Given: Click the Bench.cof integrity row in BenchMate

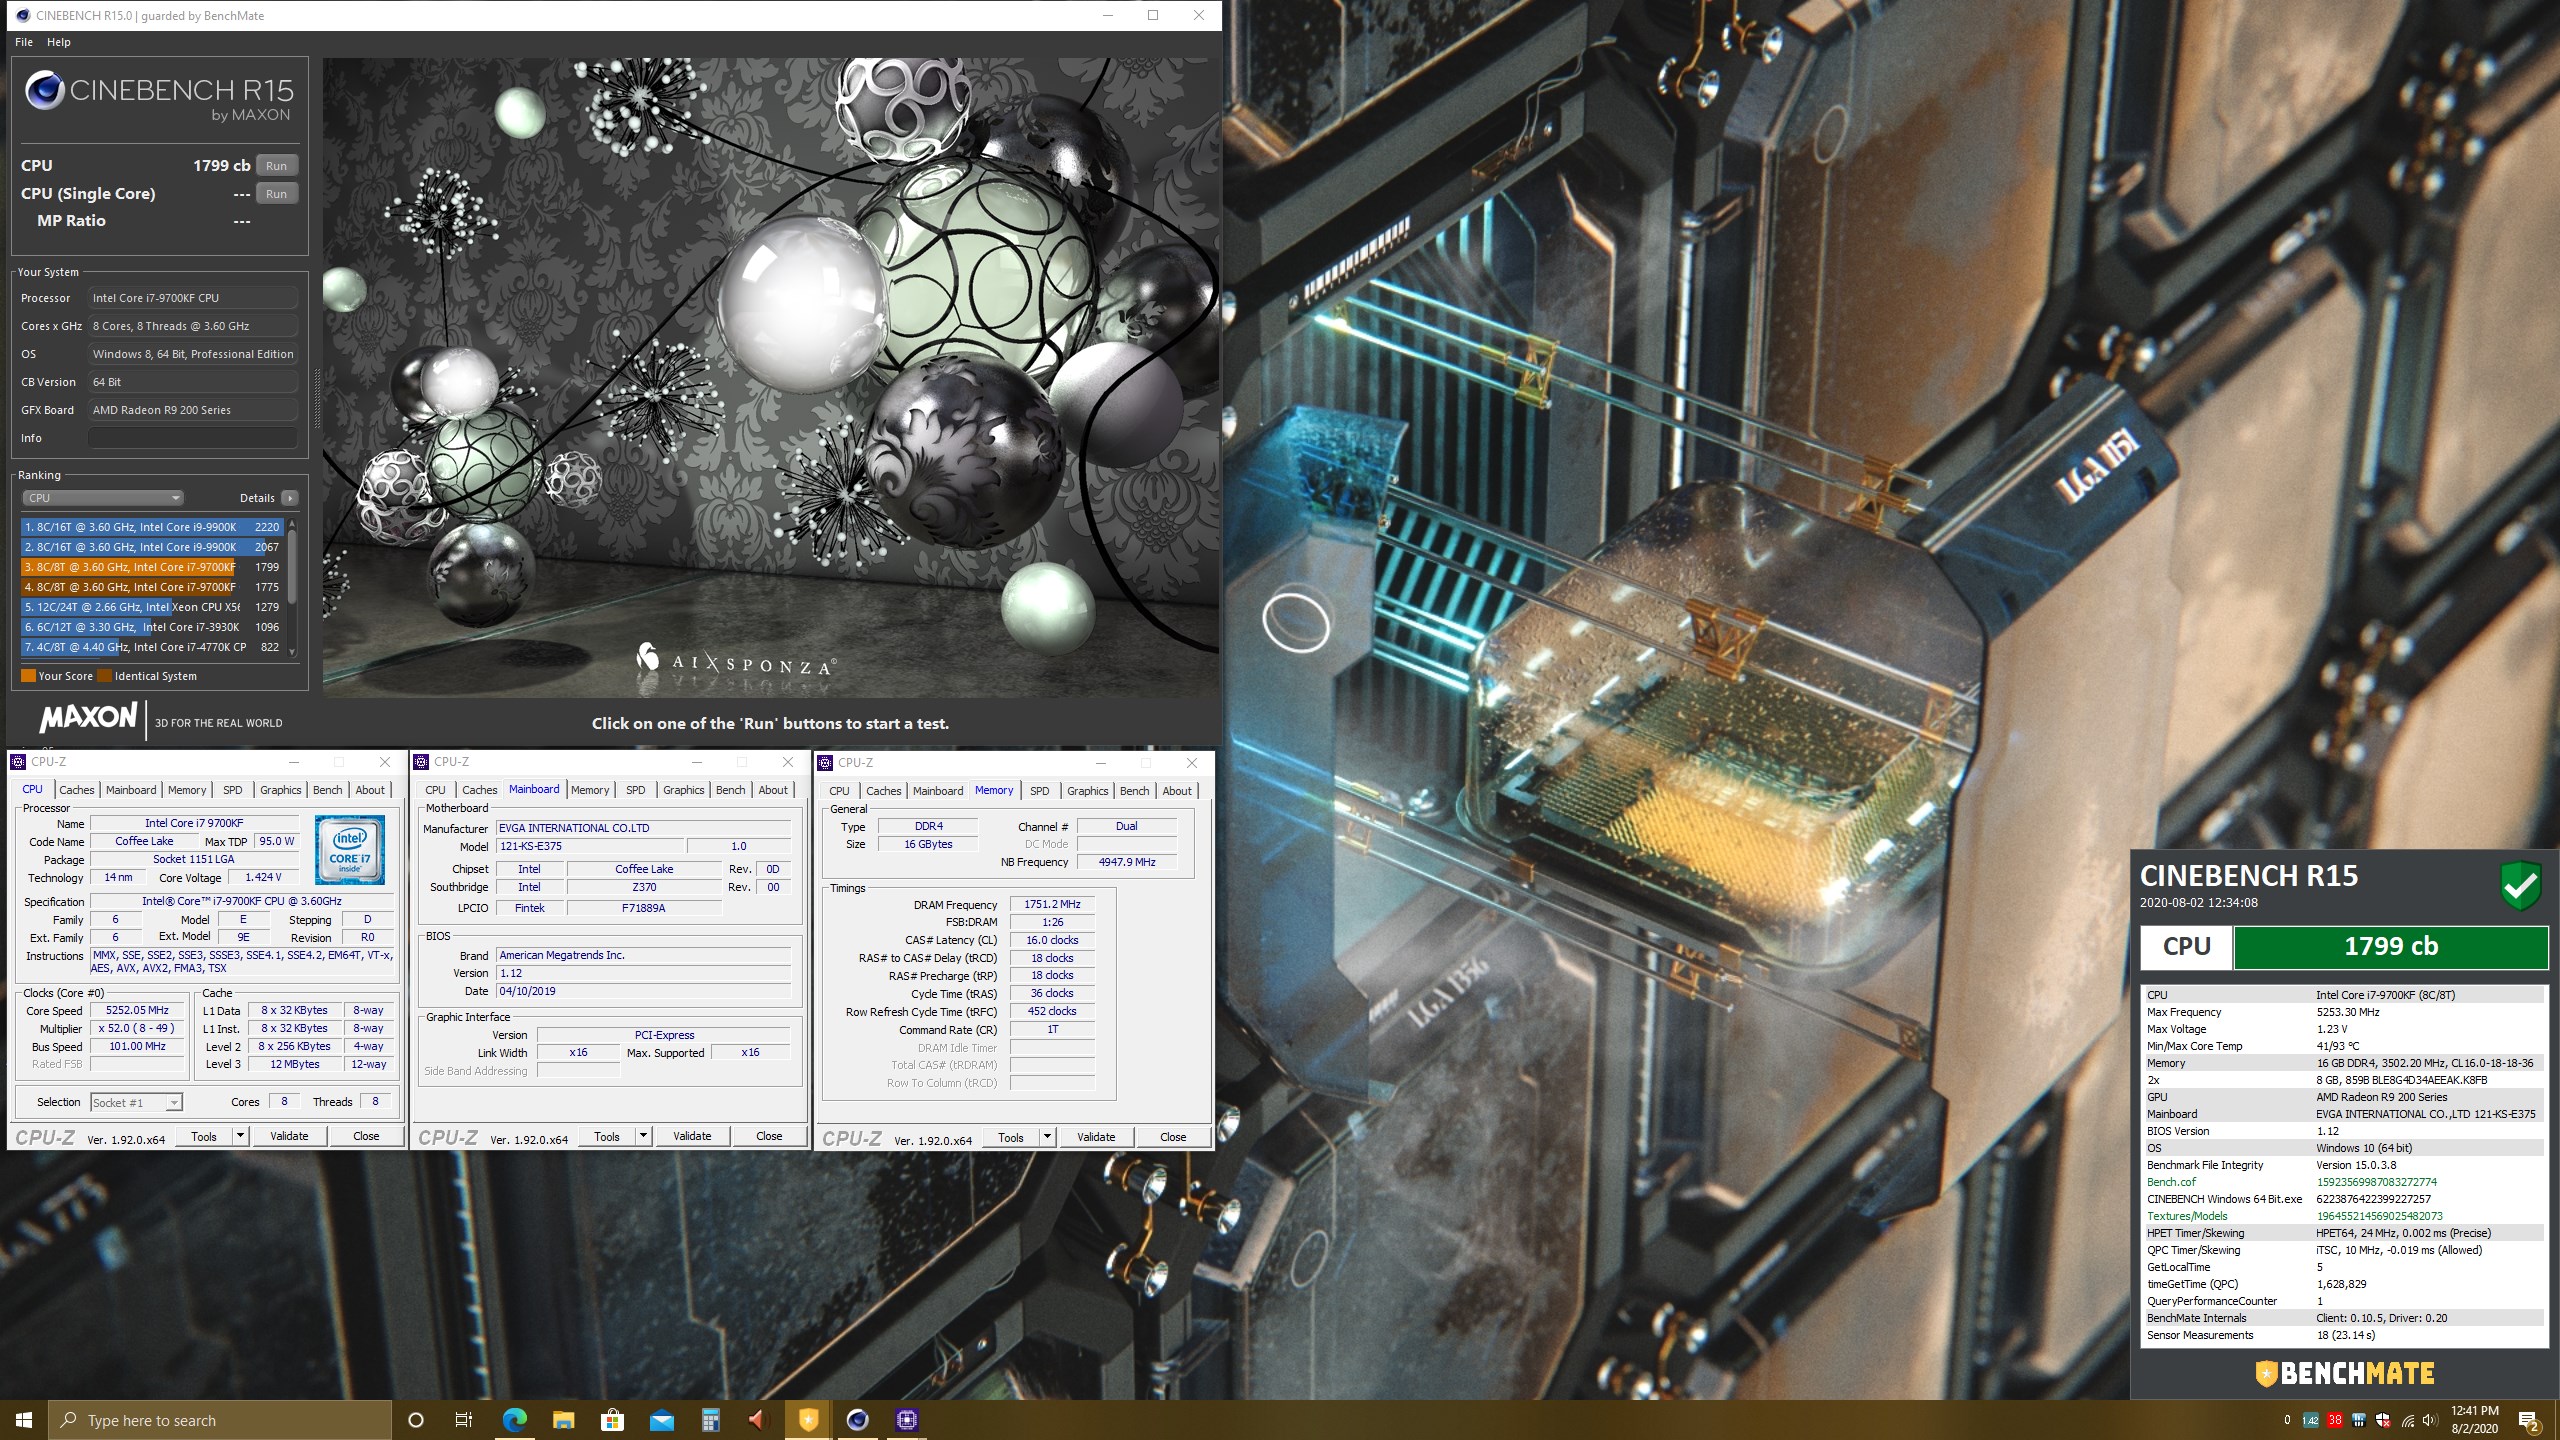Looking at the screenshot, I should (x=2343, y=1182).
